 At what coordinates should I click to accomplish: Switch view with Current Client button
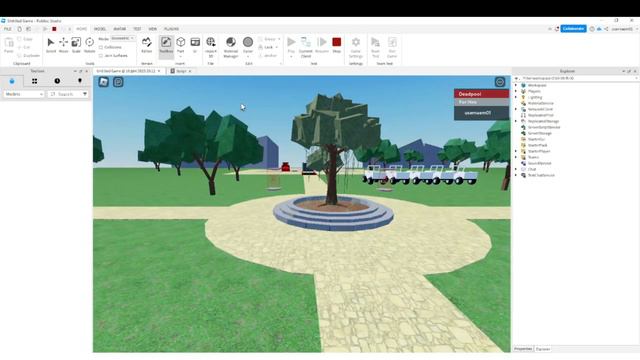[305, 46]
